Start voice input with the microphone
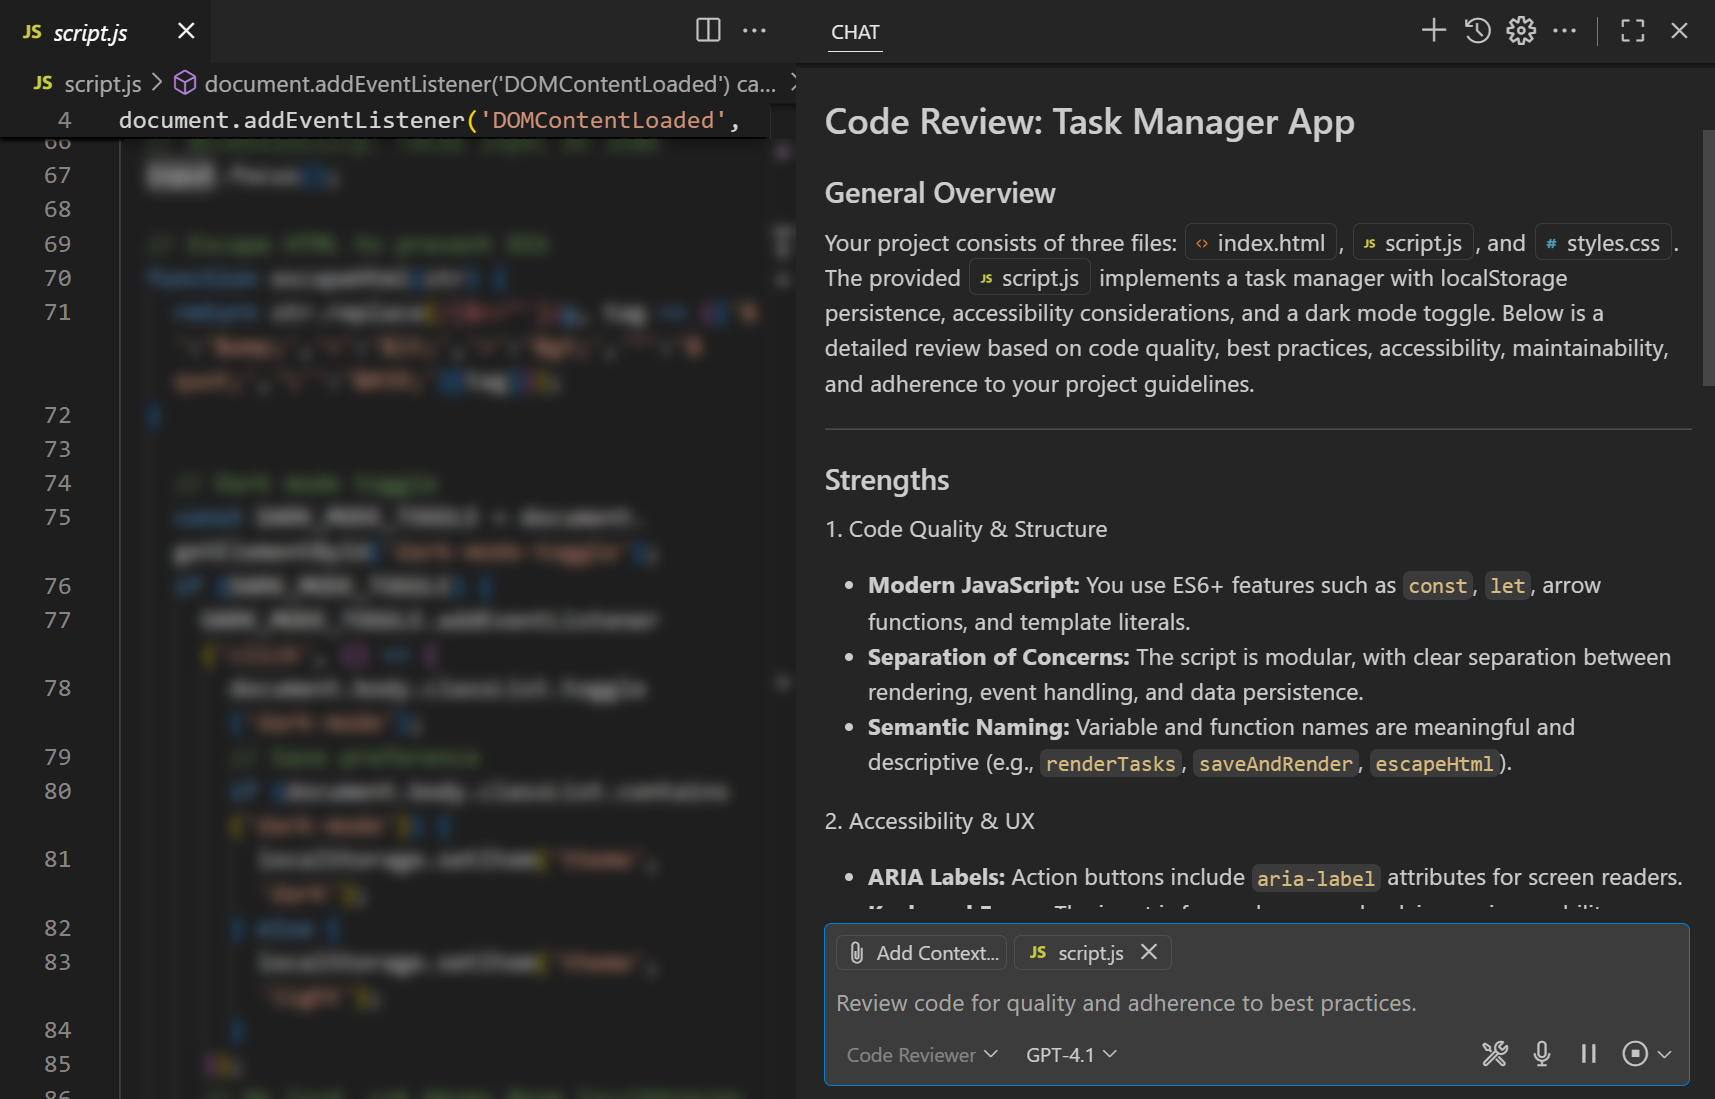This screenshot has width=1715, height=1099. (1540, 1054)
